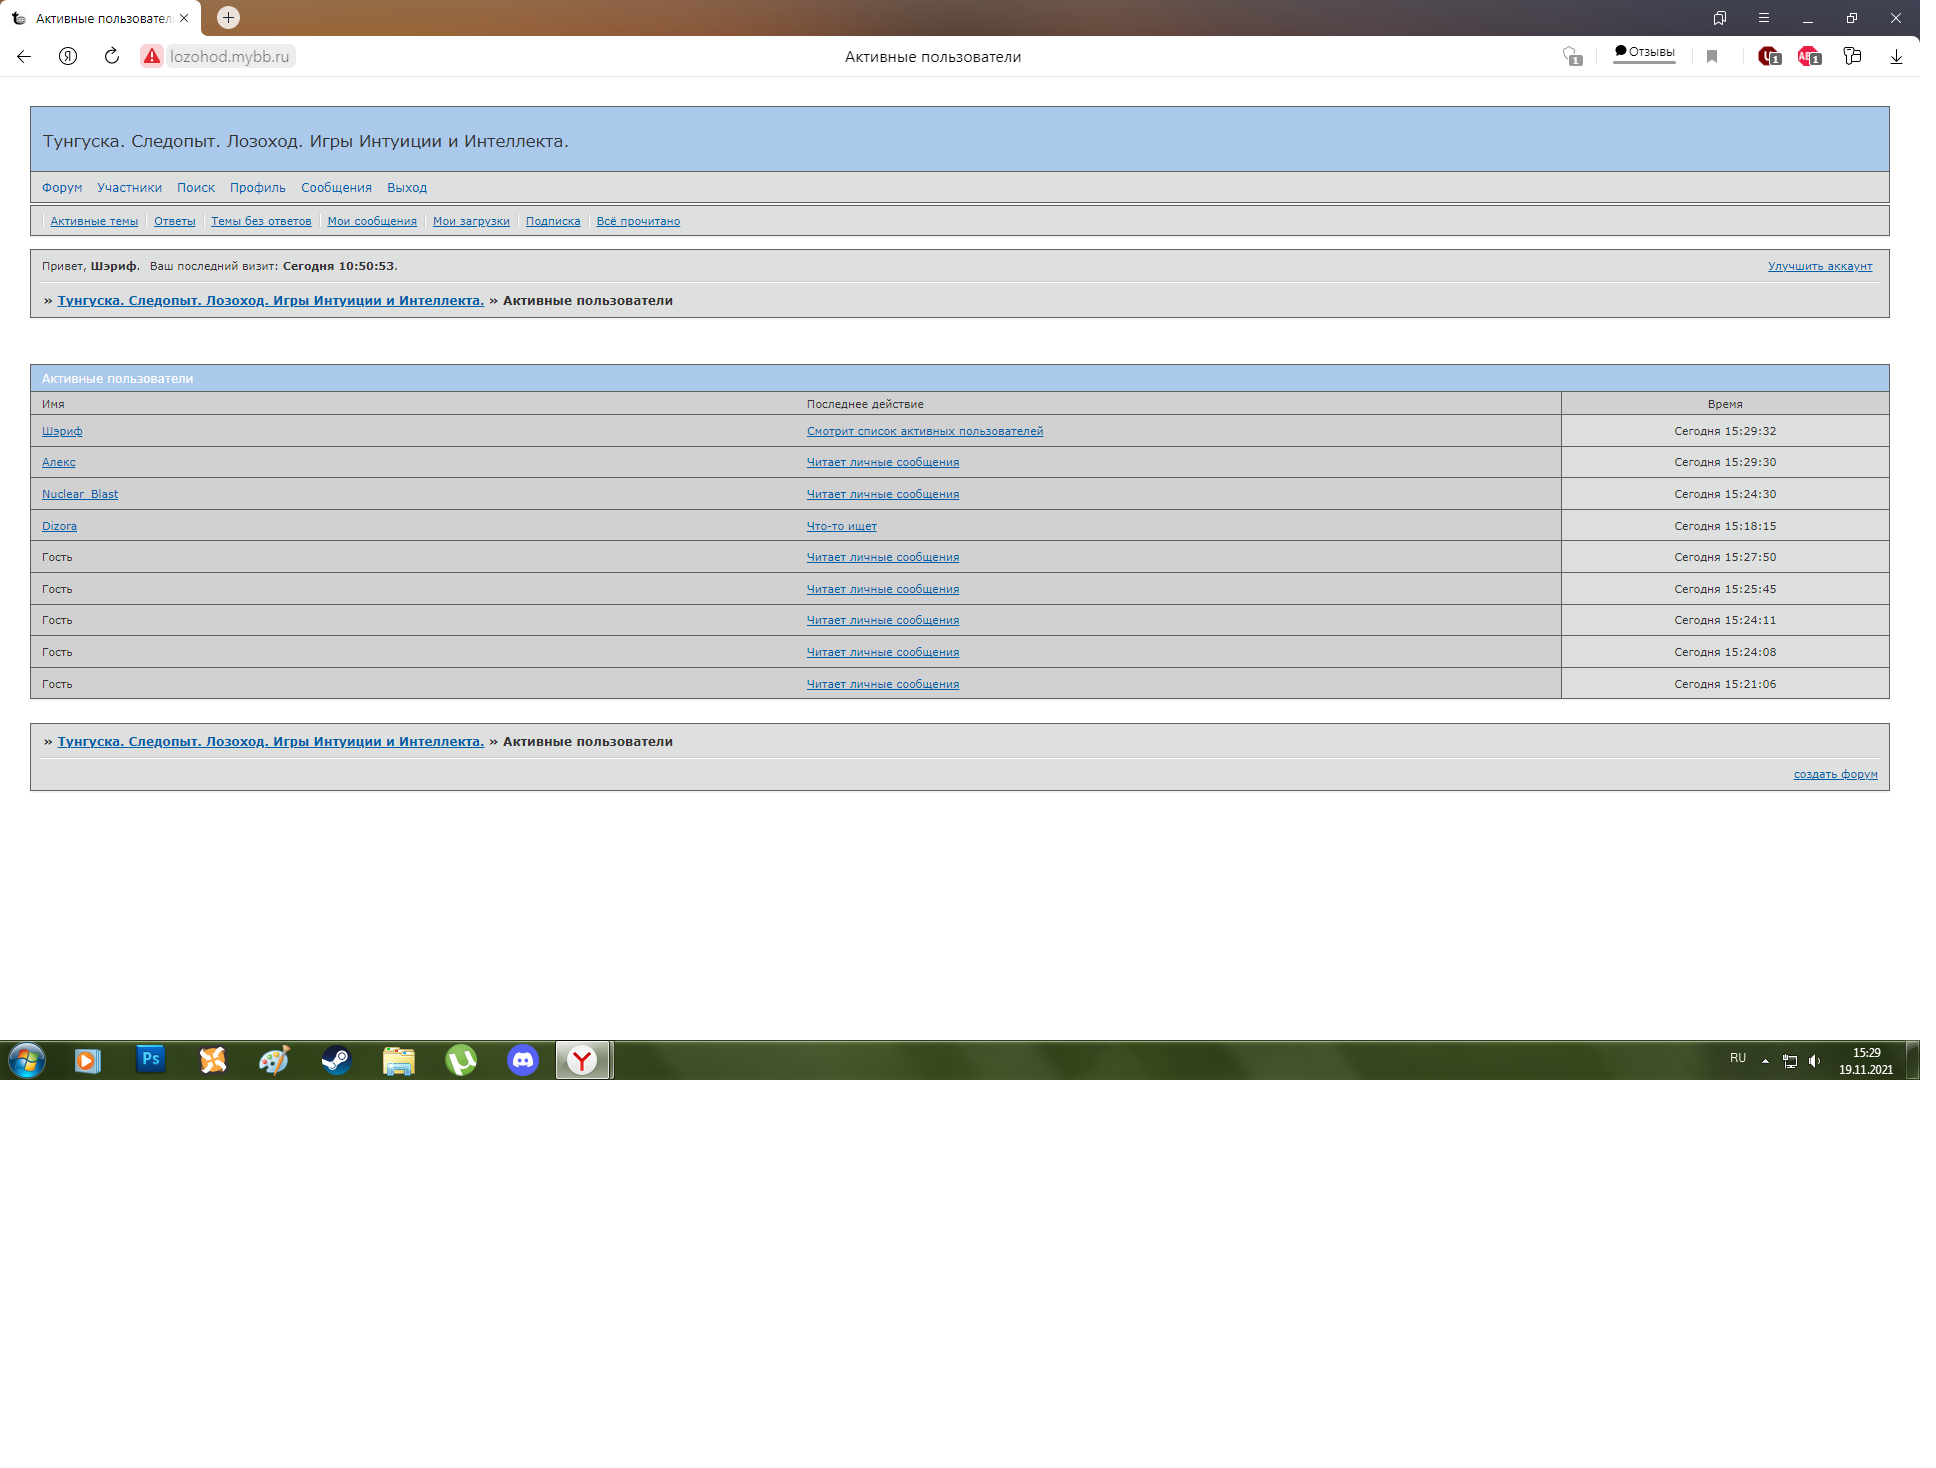Open Discord from the taskbar
The image size is (1936, 1468).
coord(522,1060)
